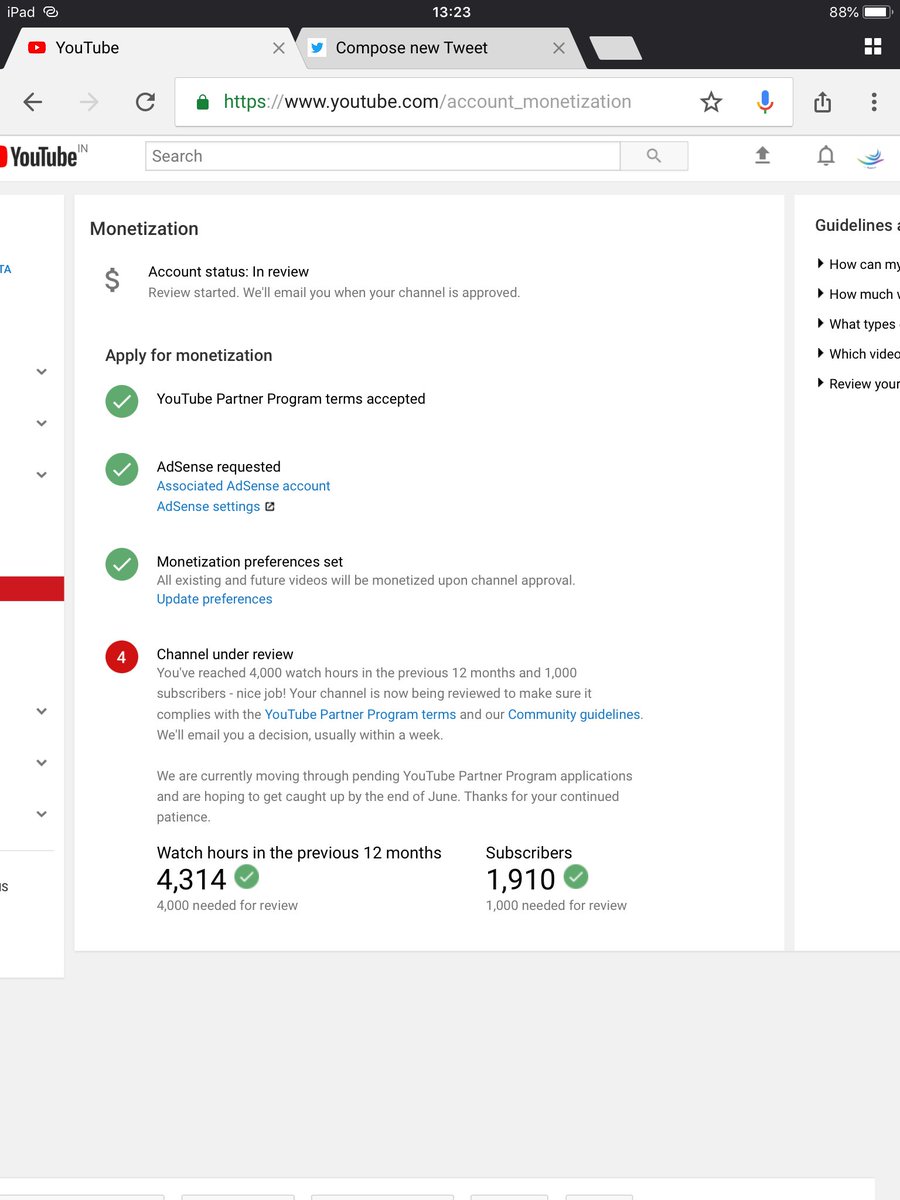
Task: Start voice search with the microphone icon
Action: tap(765, 102)
